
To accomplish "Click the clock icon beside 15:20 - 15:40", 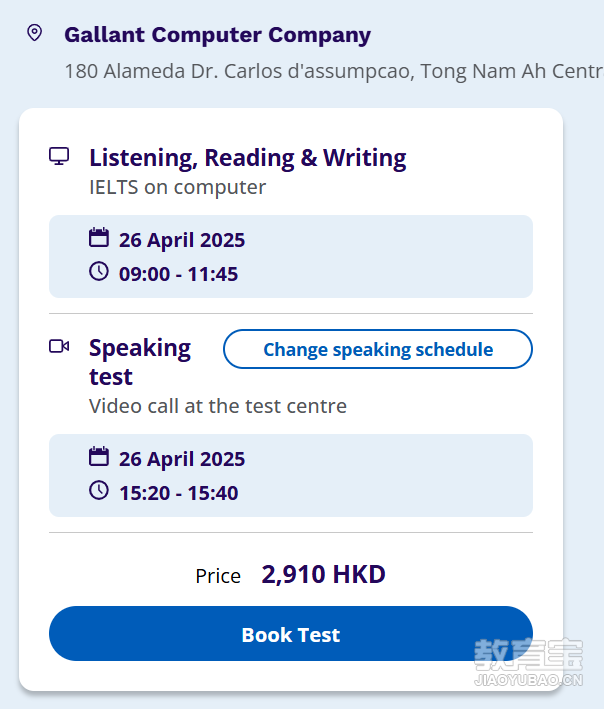I will pos(99,490).
